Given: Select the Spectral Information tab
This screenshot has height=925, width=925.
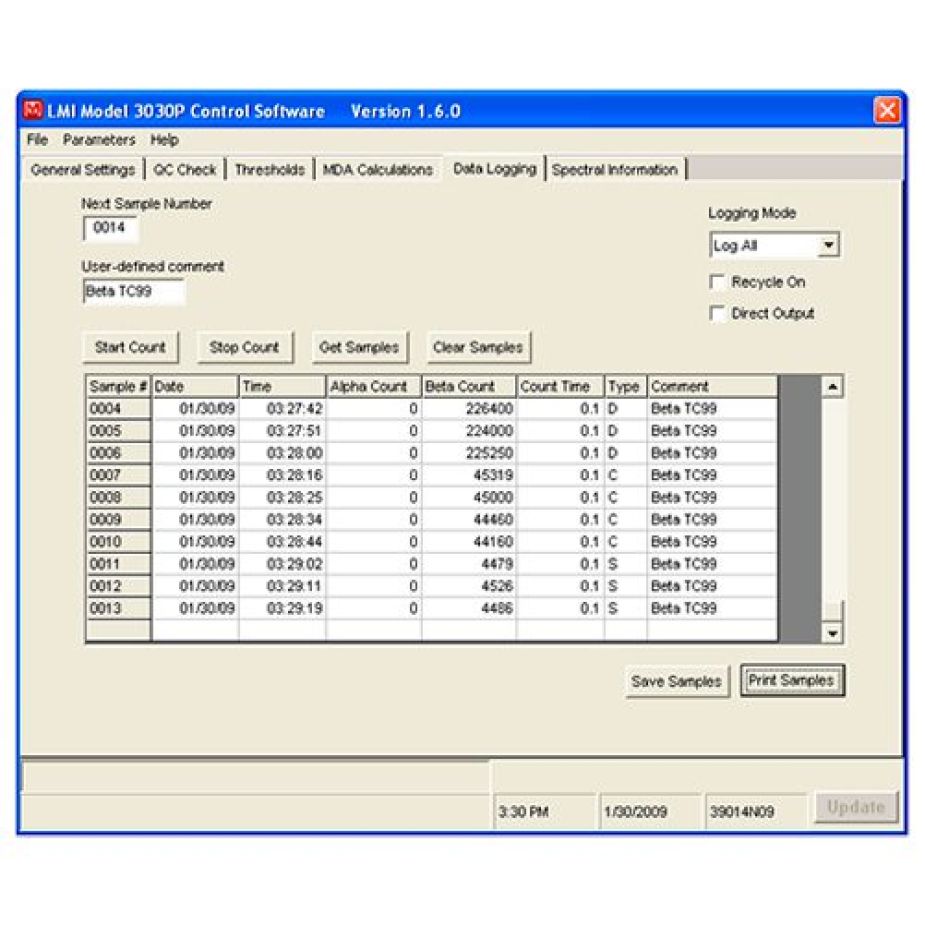Looking at the screenshot, I should click(x=615, y=170).
